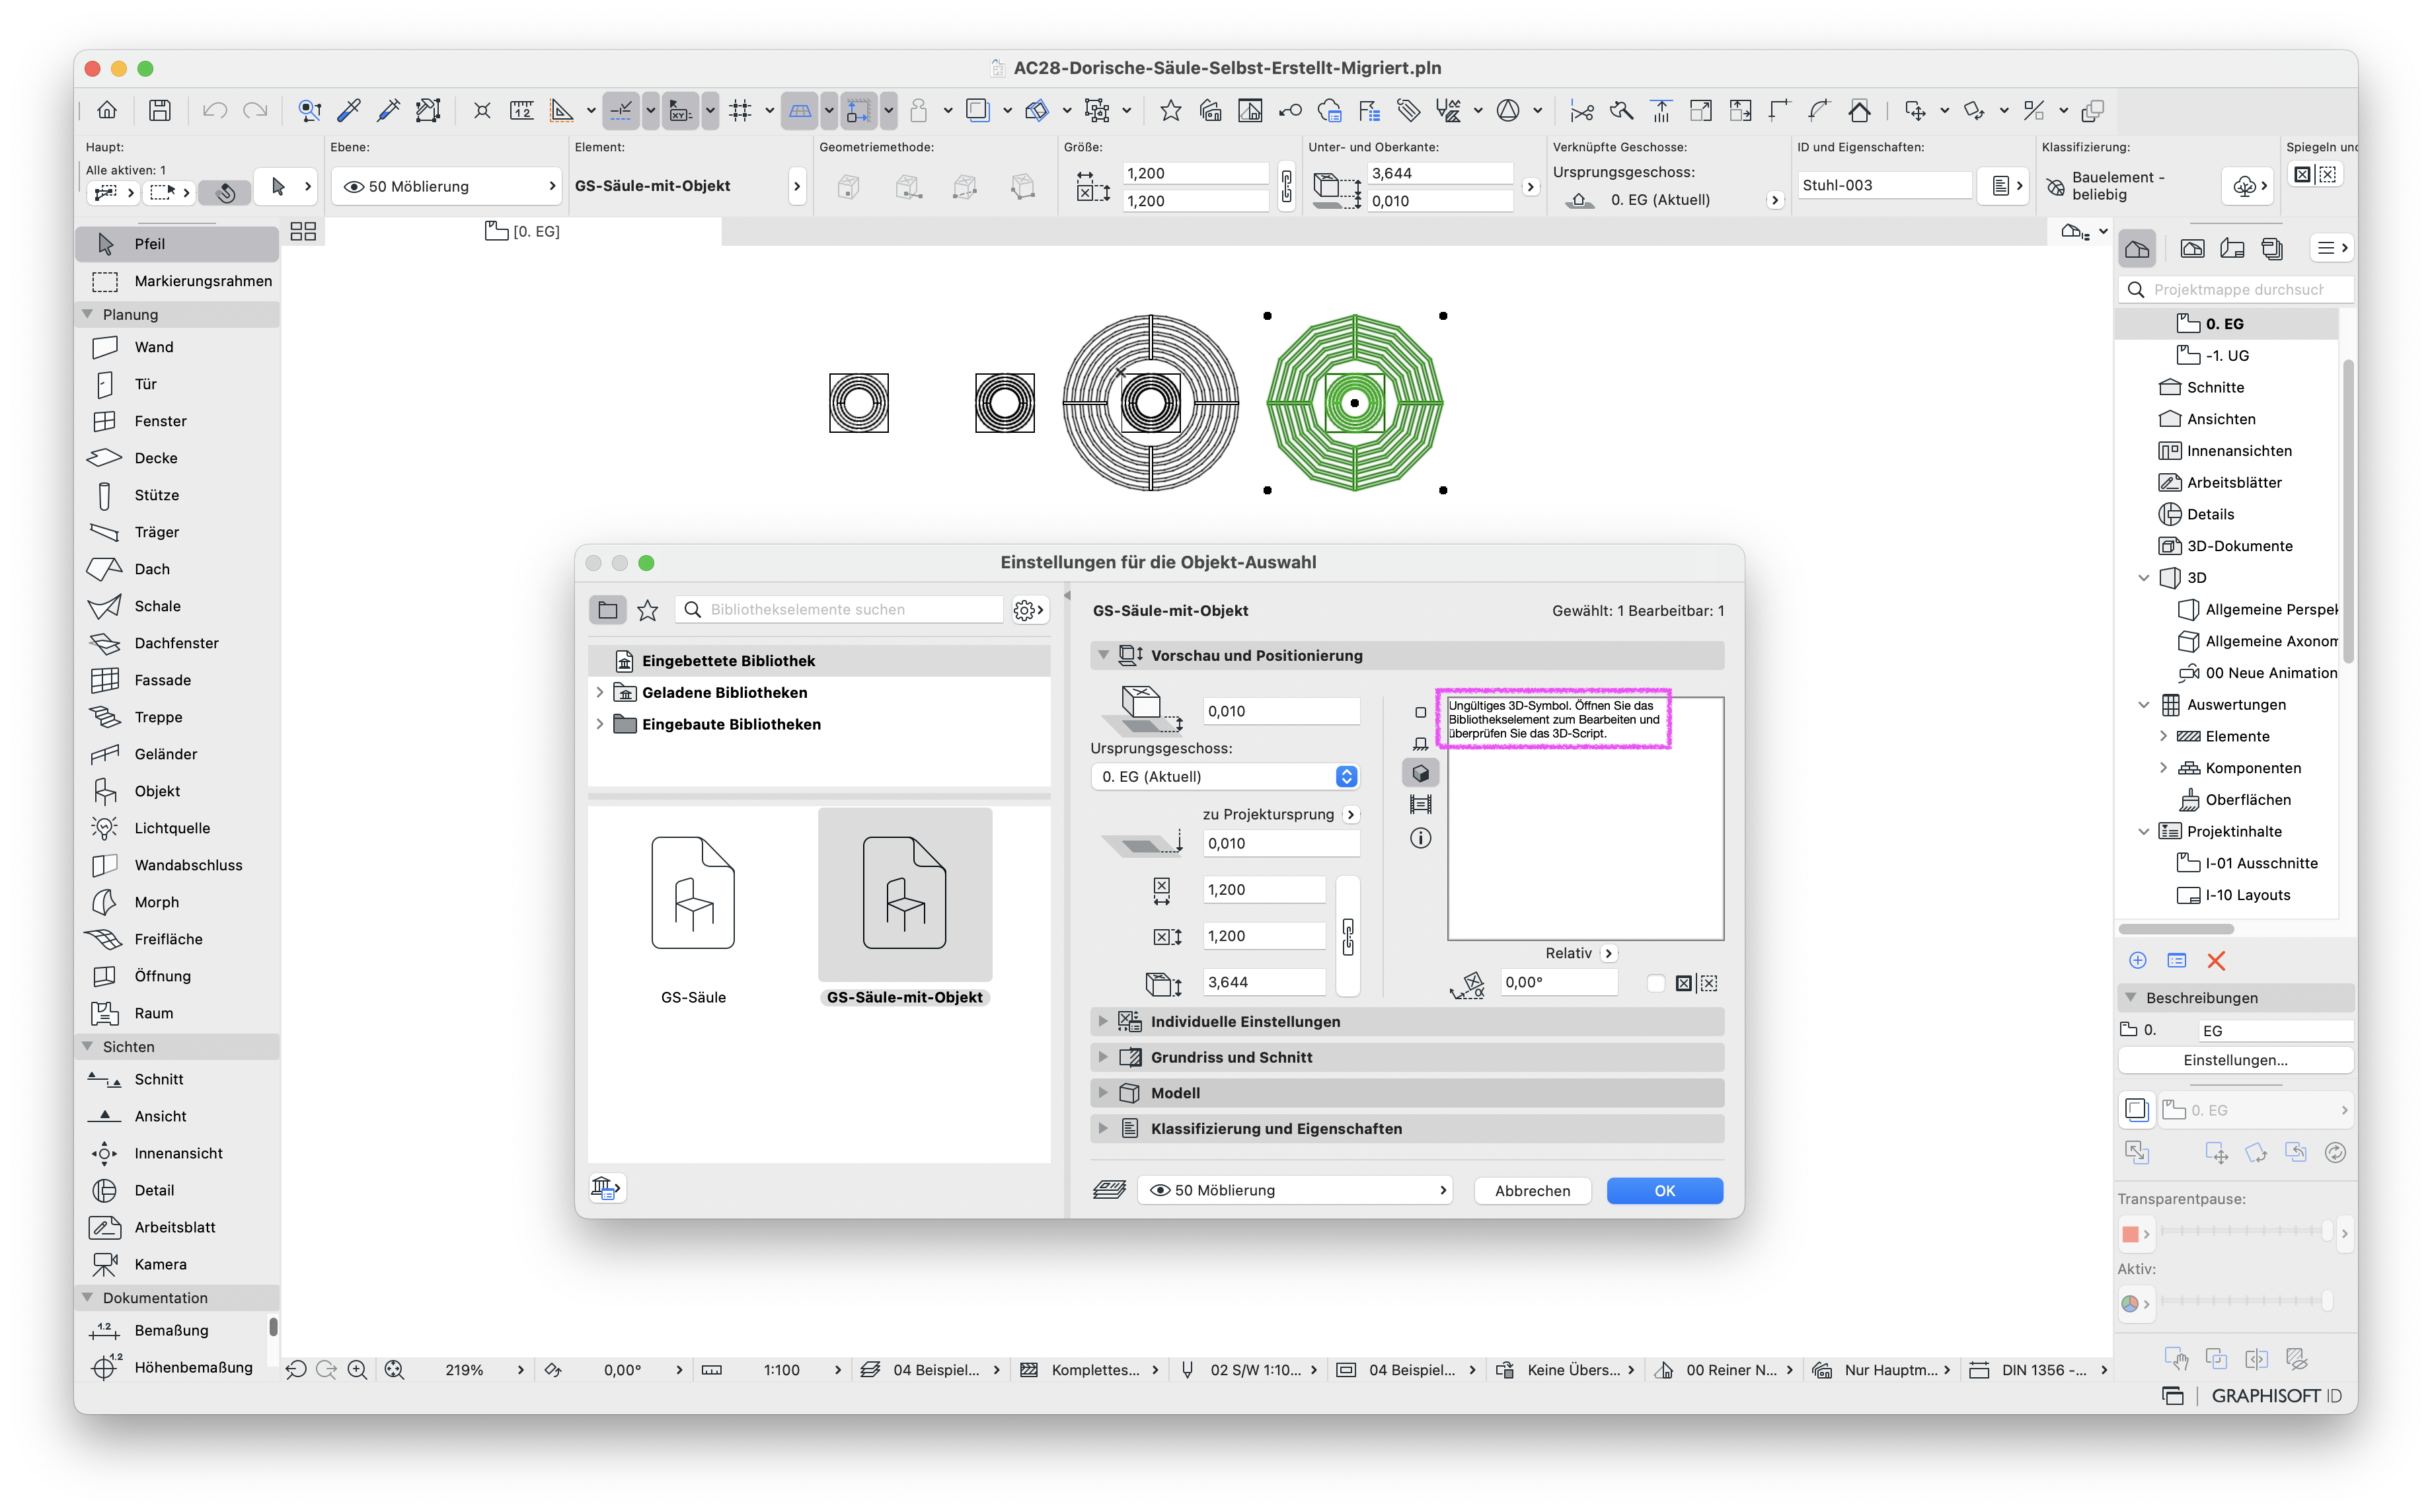Open favorites star in library dialog
Viewport: 2432px width, 1512px height.
(x=648, y=610)
